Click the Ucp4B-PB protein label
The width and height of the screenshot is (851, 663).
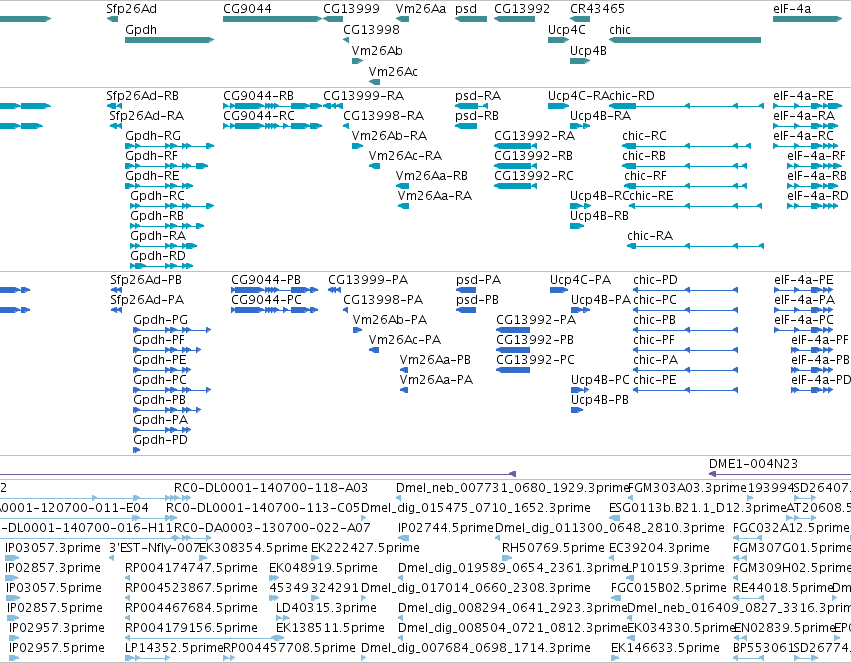[x=600, y=400]
